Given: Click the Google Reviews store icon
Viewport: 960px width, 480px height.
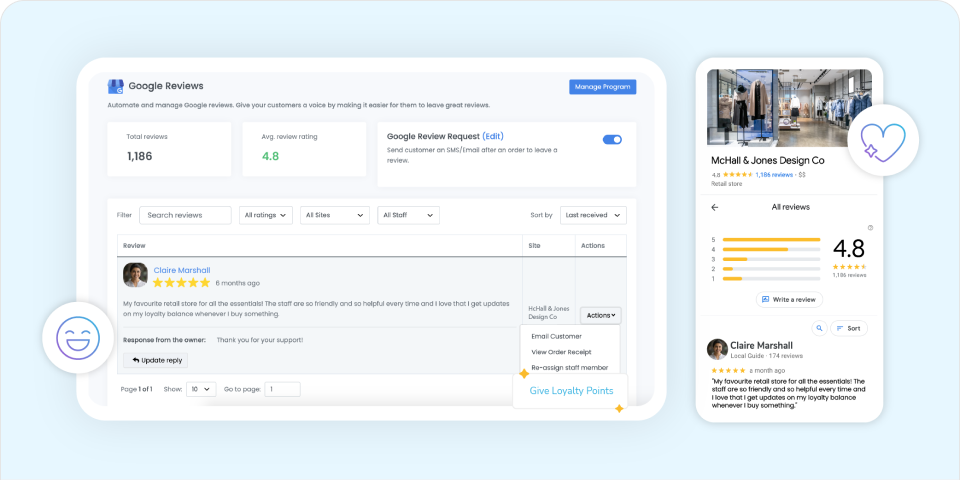Looking at the screenshot, I should 116,86.
